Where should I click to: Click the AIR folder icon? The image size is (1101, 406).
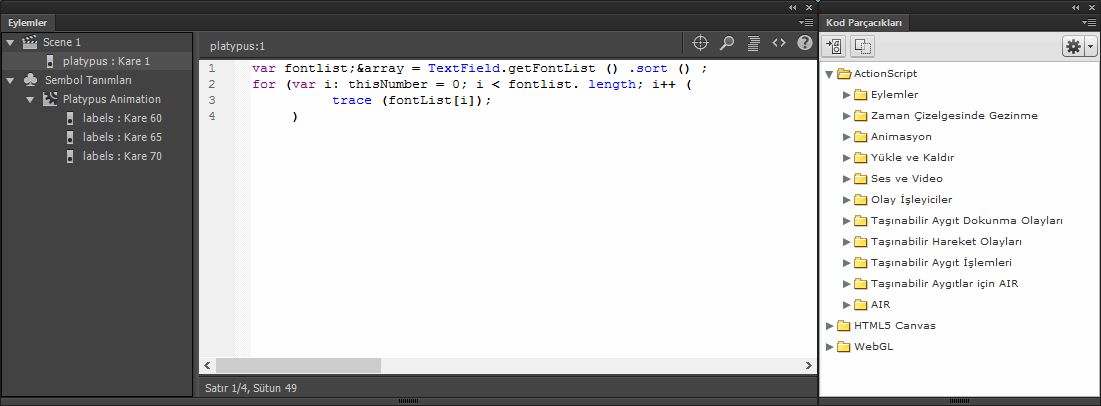pyautogui.click(x=861, y=304)
